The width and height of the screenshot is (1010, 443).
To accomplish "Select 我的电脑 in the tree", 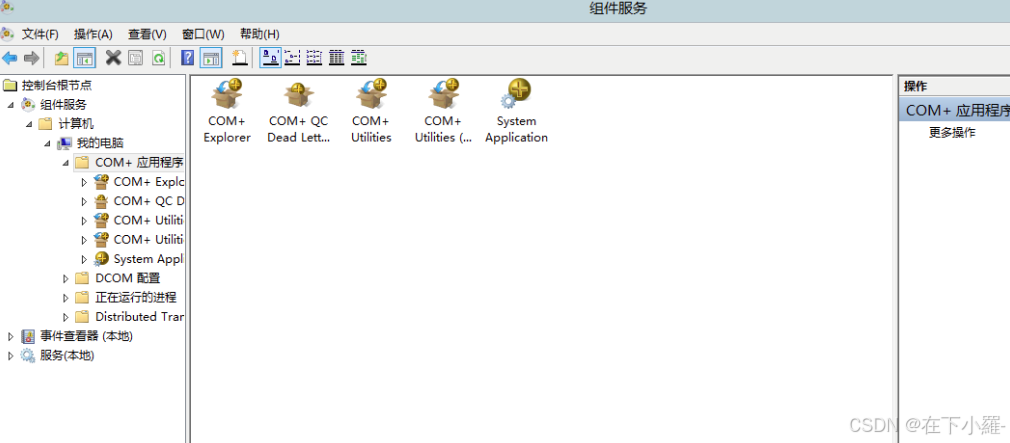I will 100,143.
